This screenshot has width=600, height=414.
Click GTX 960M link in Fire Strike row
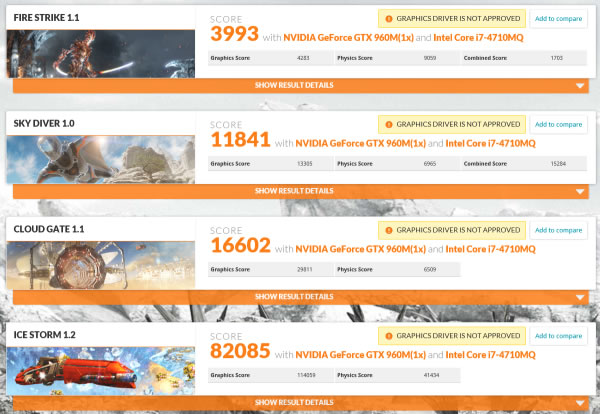click(x=348, y=37)
